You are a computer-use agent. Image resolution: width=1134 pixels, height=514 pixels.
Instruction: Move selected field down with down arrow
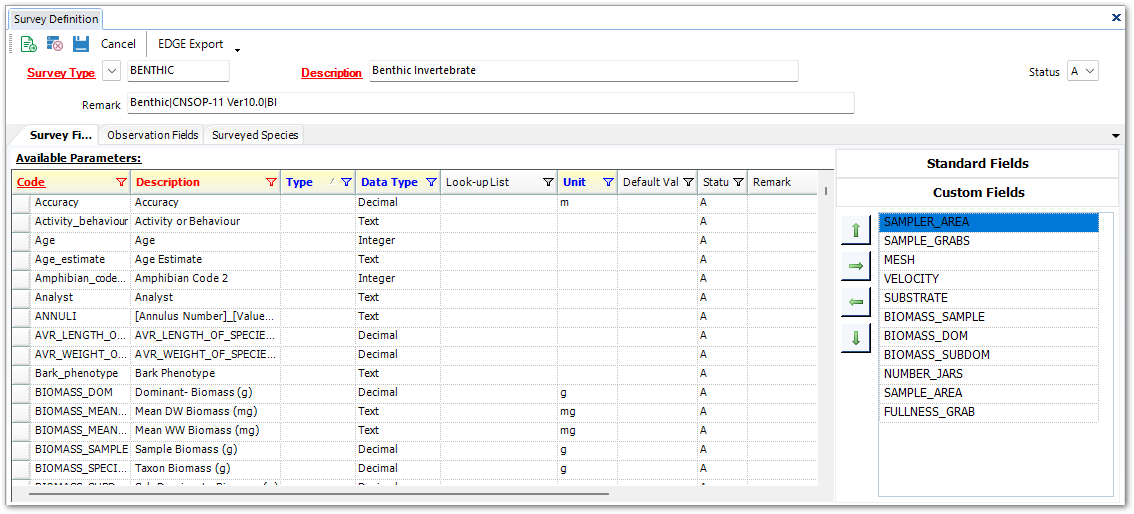pos(855,338)
